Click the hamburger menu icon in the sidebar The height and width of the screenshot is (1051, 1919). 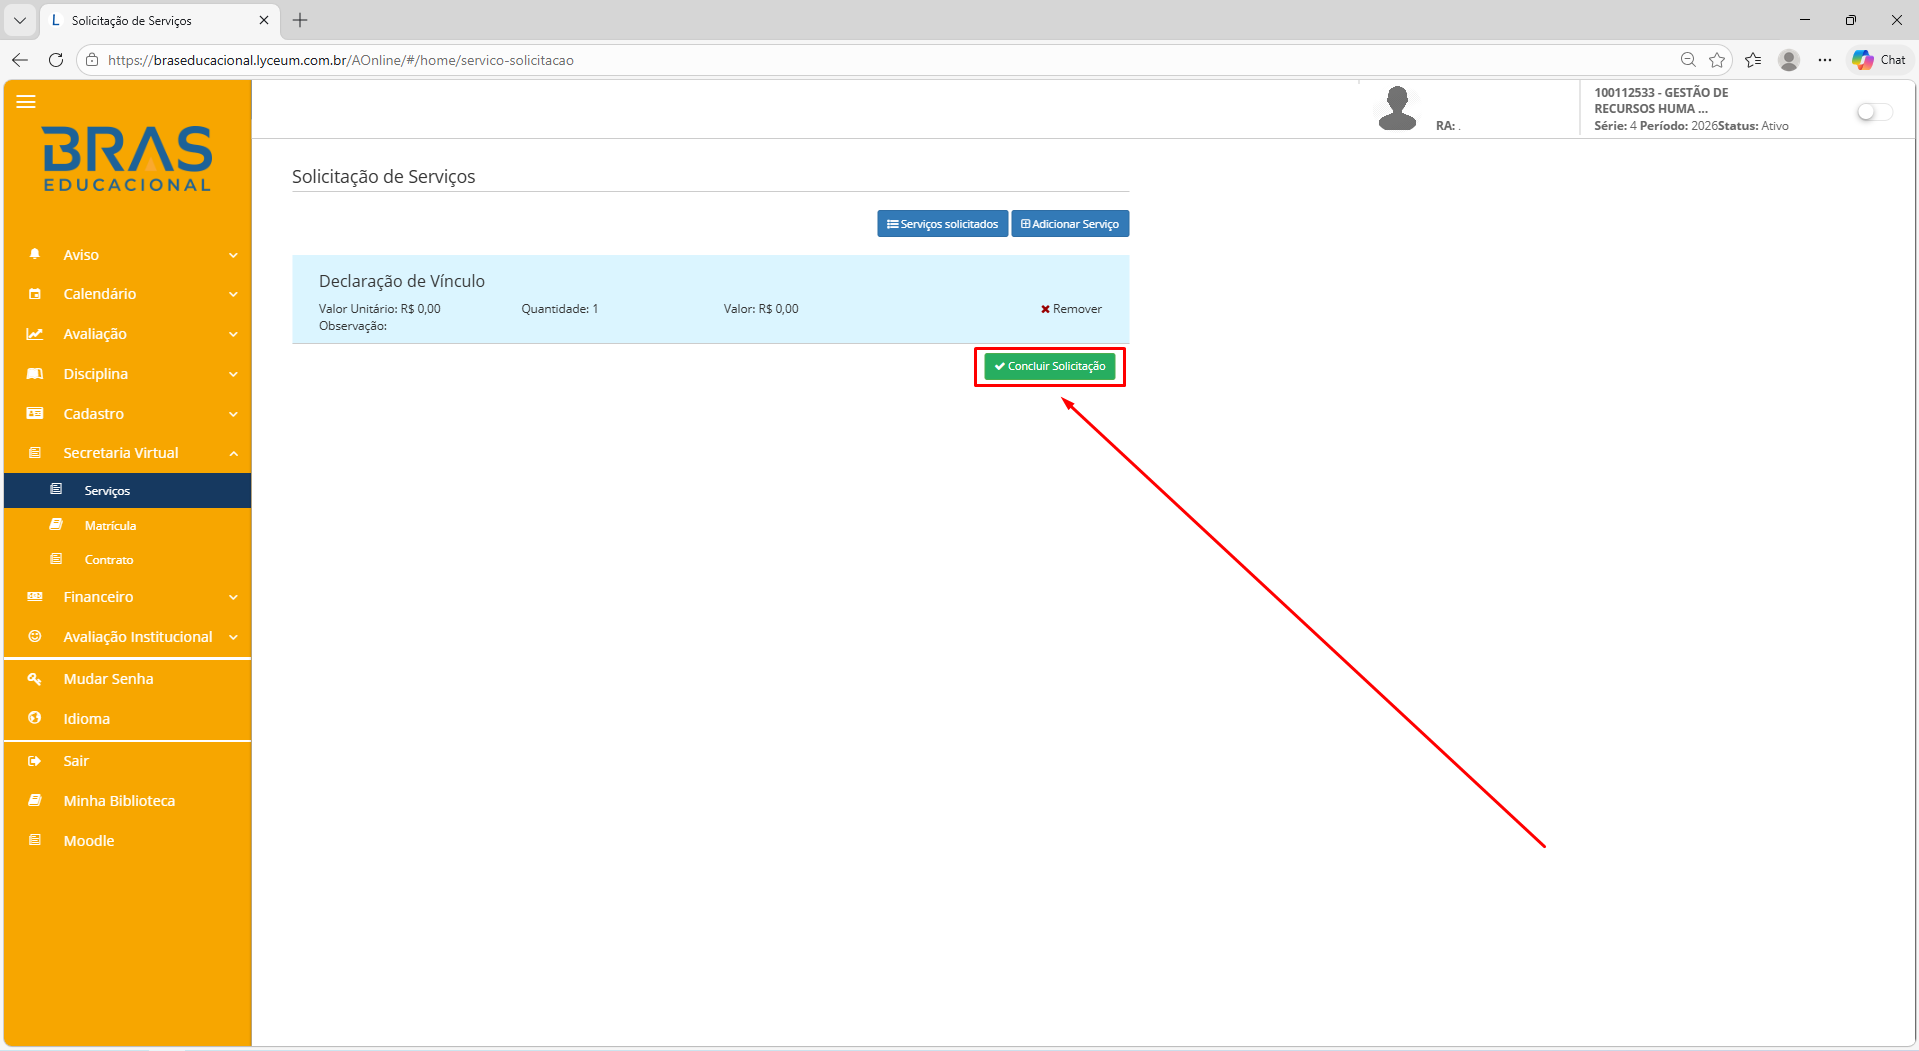pos(26,102)
